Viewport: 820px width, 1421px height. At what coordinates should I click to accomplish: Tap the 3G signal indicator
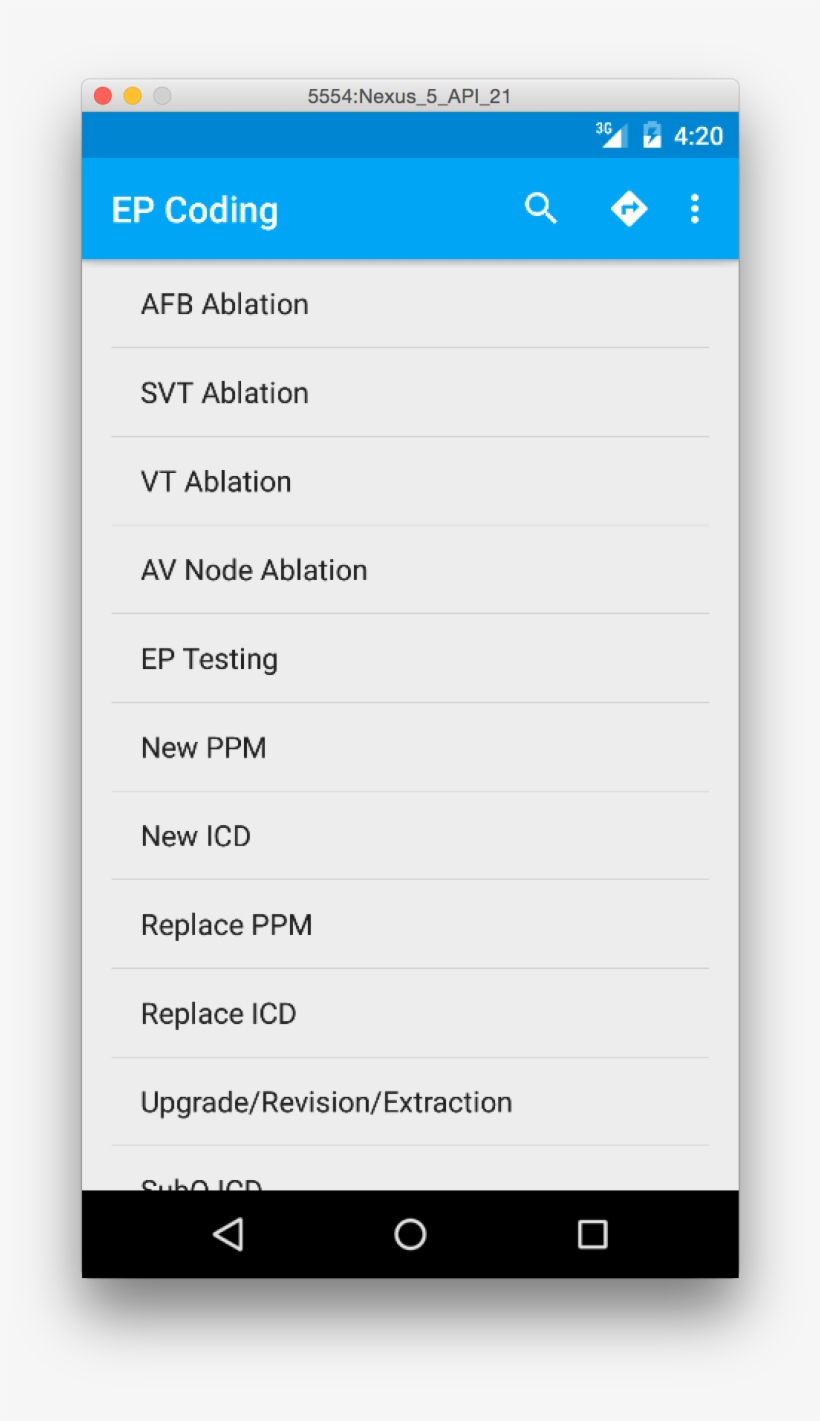point(611,135)
